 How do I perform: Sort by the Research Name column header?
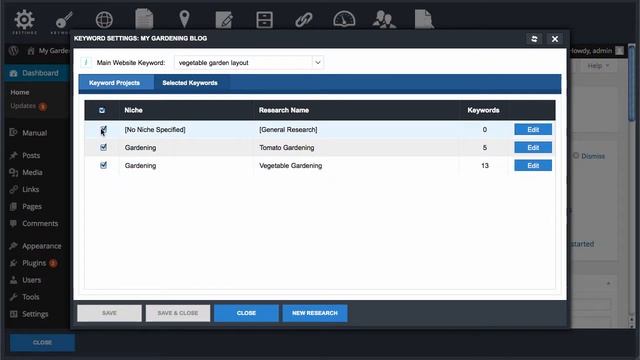coord(284,110)
